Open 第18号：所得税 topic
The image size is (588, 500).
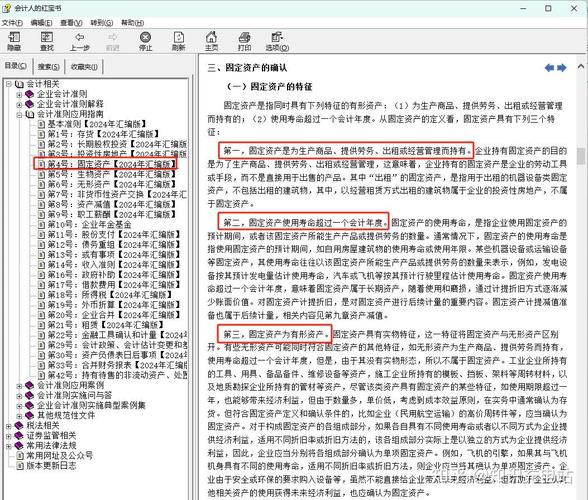tap(110, 295)
